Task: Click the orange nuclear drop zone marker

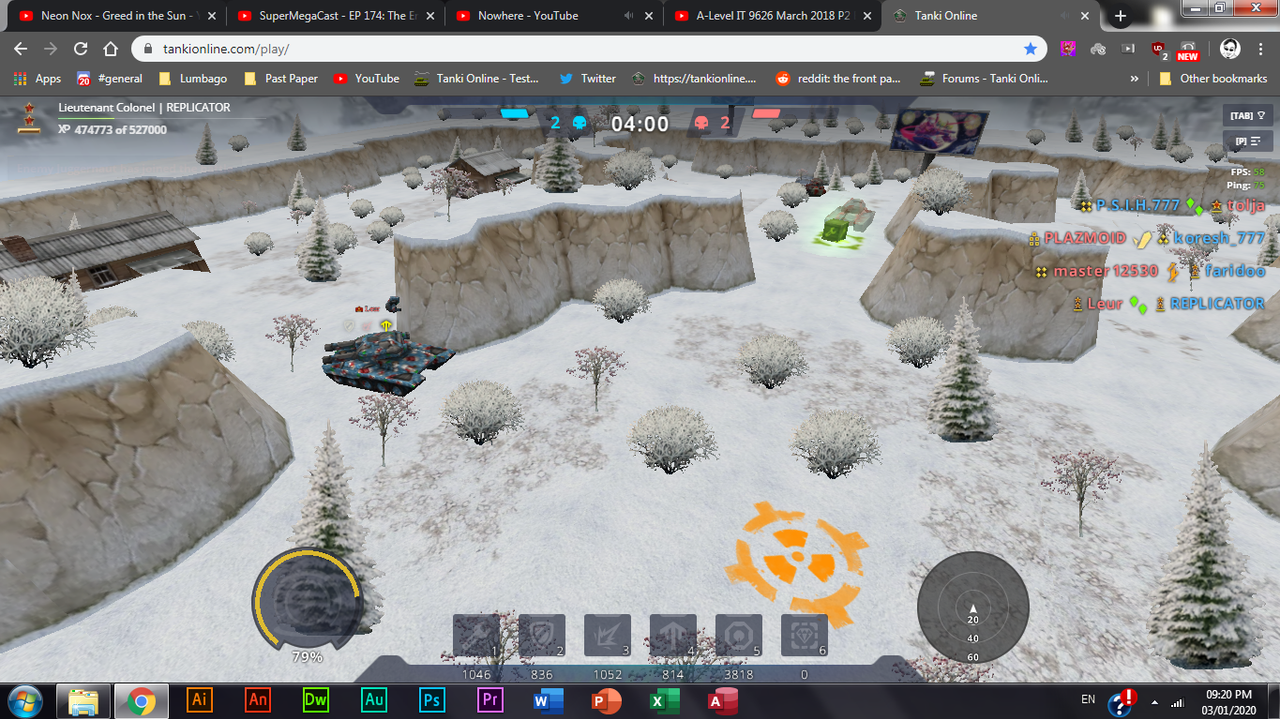Action: 796,563
